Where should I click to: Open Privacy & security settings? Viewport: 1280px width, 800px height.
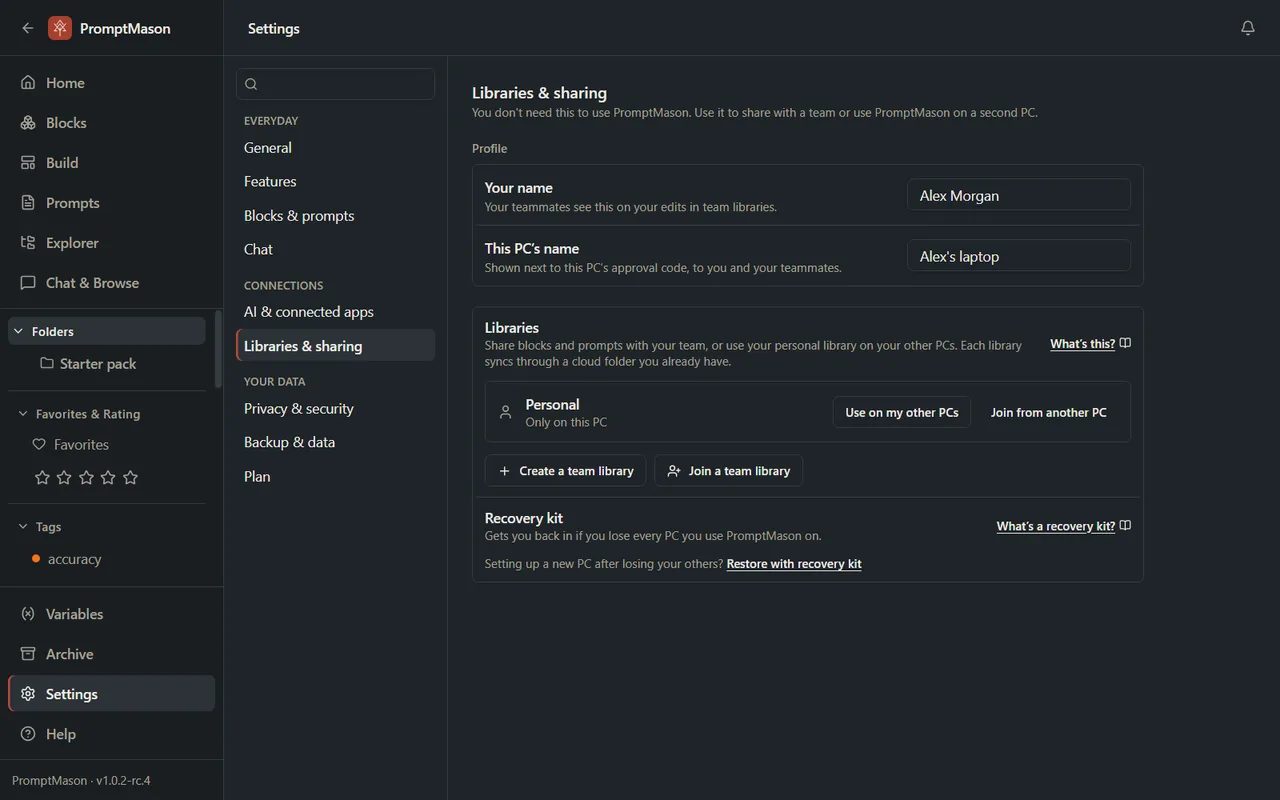coord(335,409)
